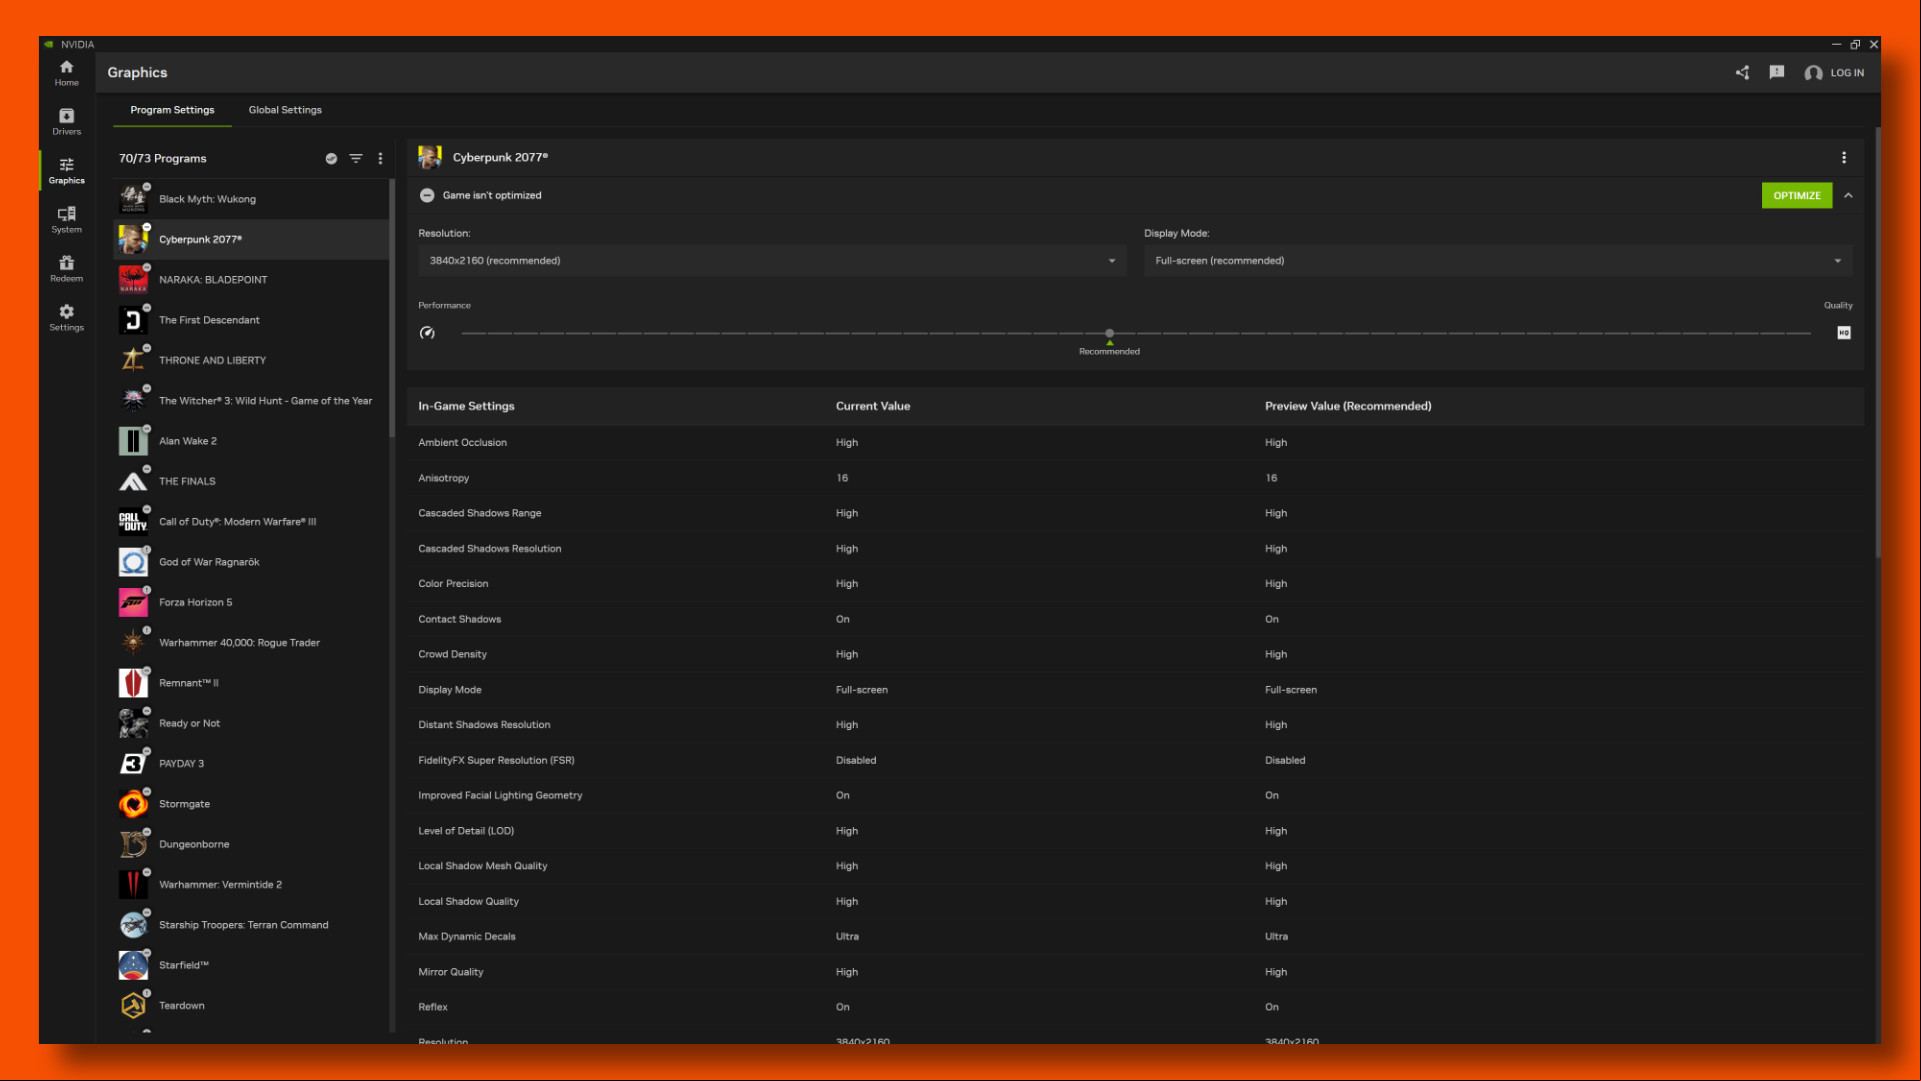
Task: Select Alan Wake 2 game icon
Action: coord(133,441)
